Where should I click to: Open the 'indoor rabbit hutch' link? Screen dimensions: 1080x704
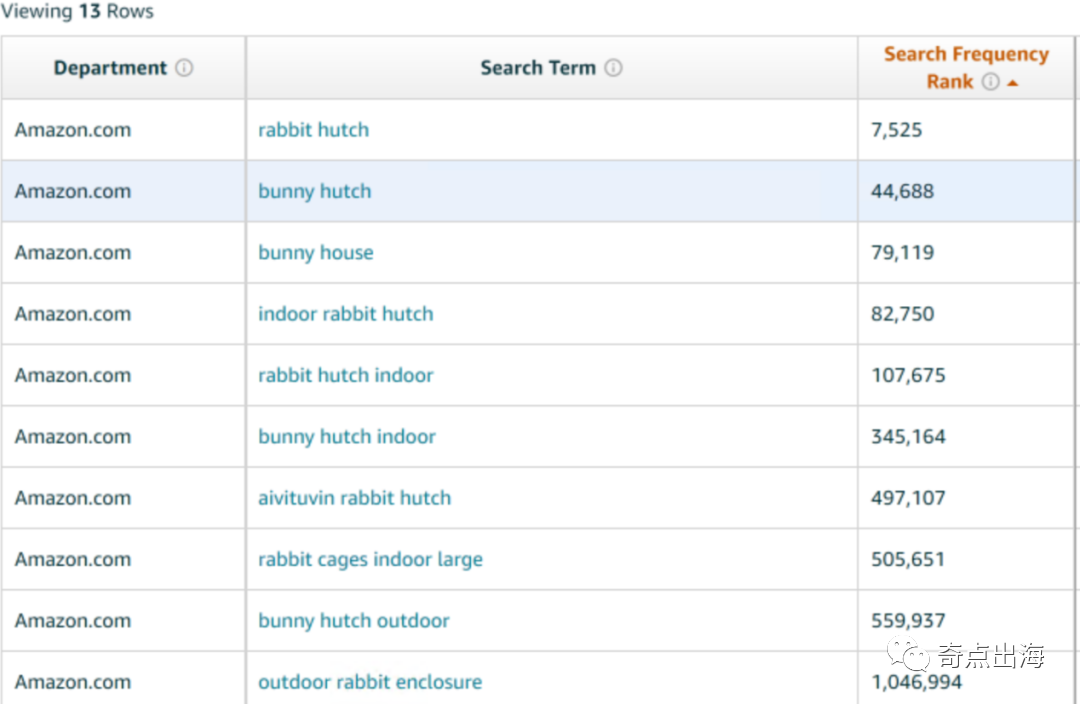click(x=345, y=314)
